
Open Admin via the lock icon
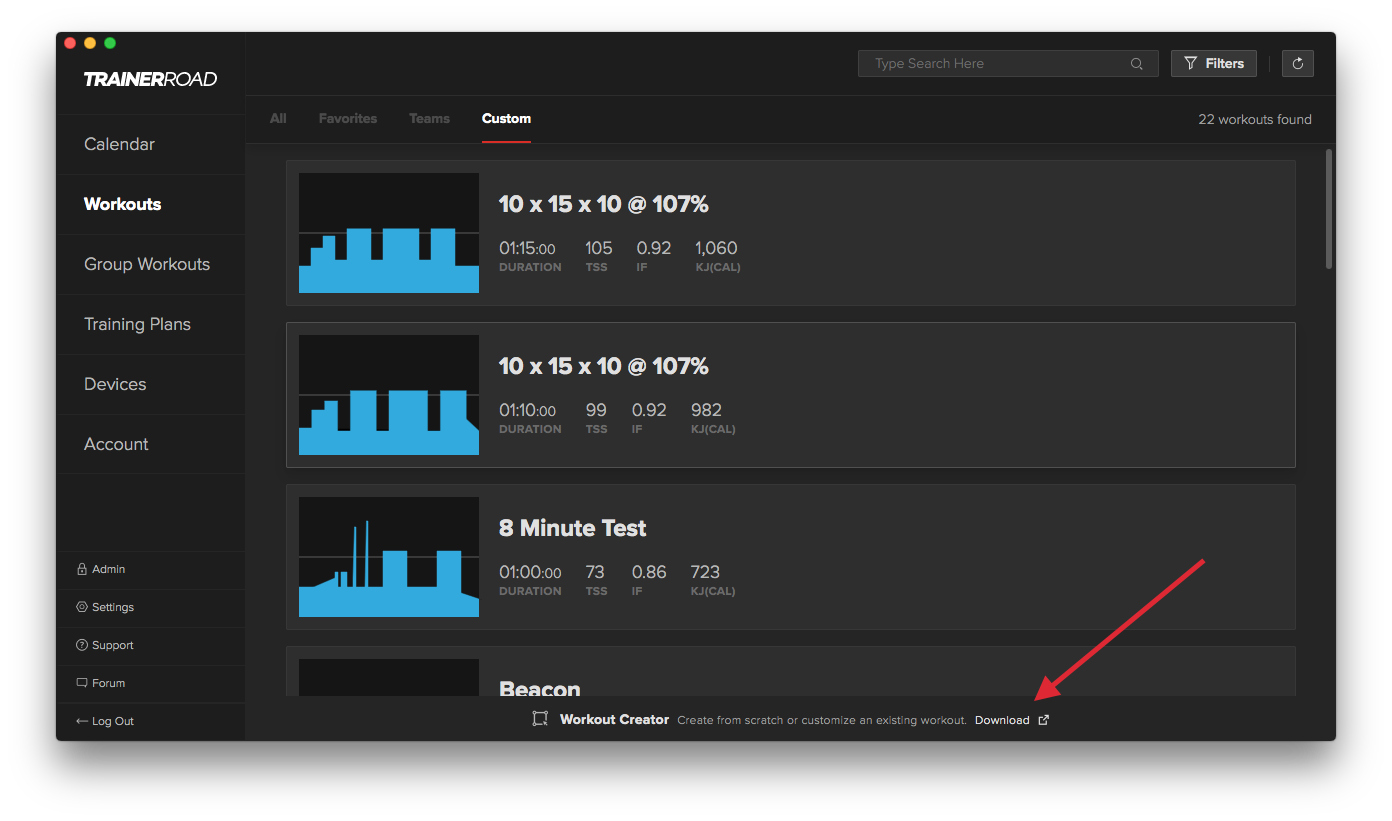(82, 569)
